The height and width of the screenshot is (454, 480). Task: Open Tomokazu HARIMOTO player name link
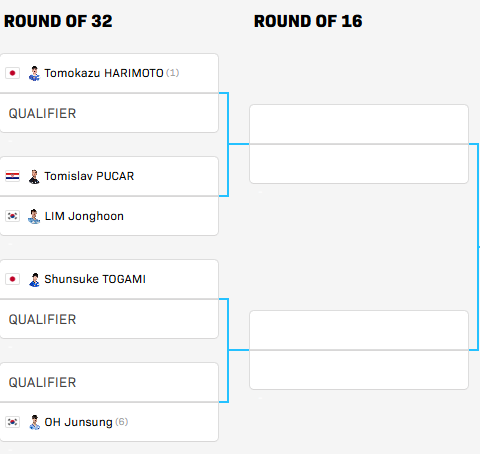[104, 73]
